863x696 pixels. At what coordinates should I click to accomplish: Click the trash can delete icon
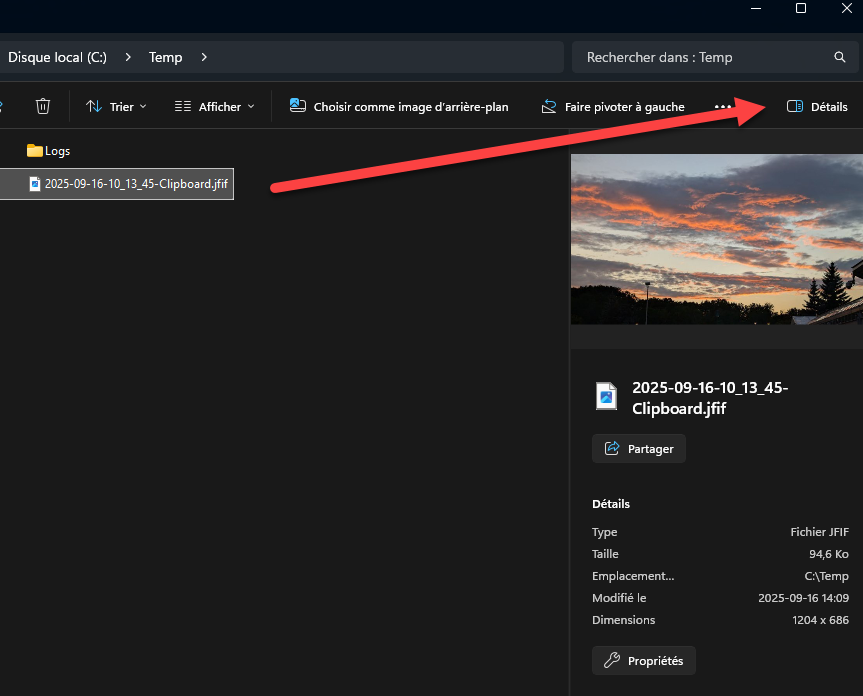coord(43,106)
